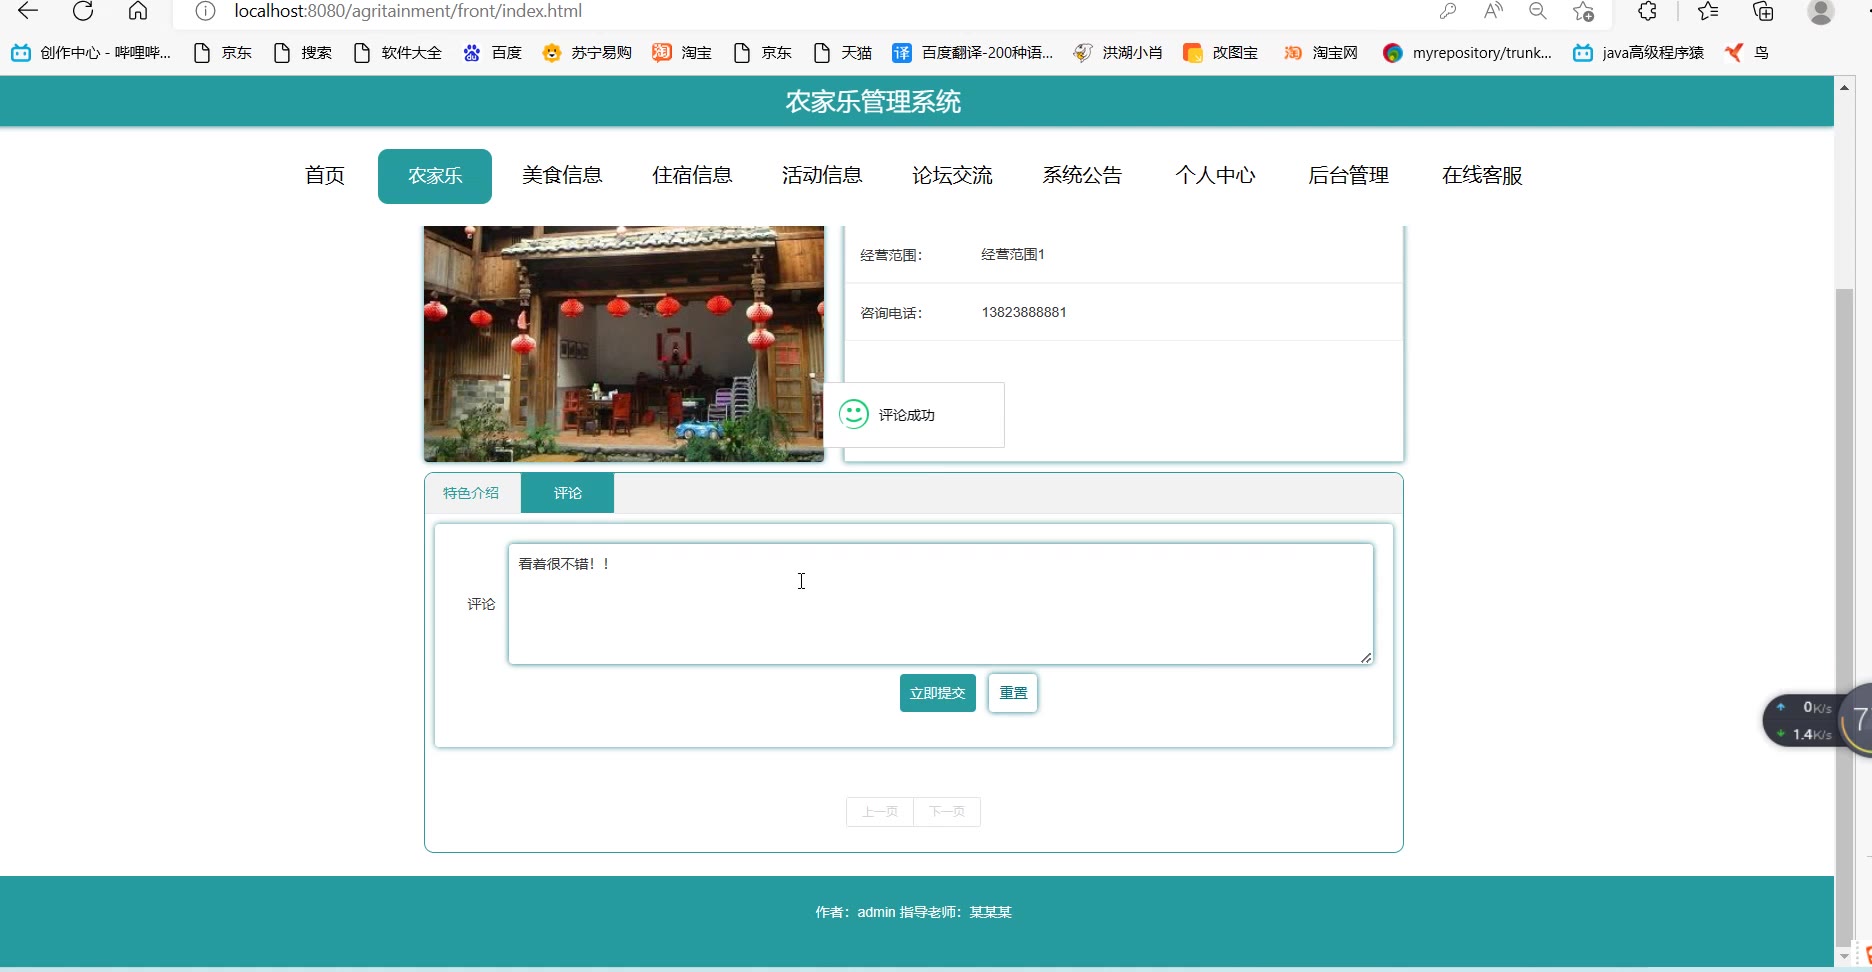Go to next page with 下一页

[946, 812]
